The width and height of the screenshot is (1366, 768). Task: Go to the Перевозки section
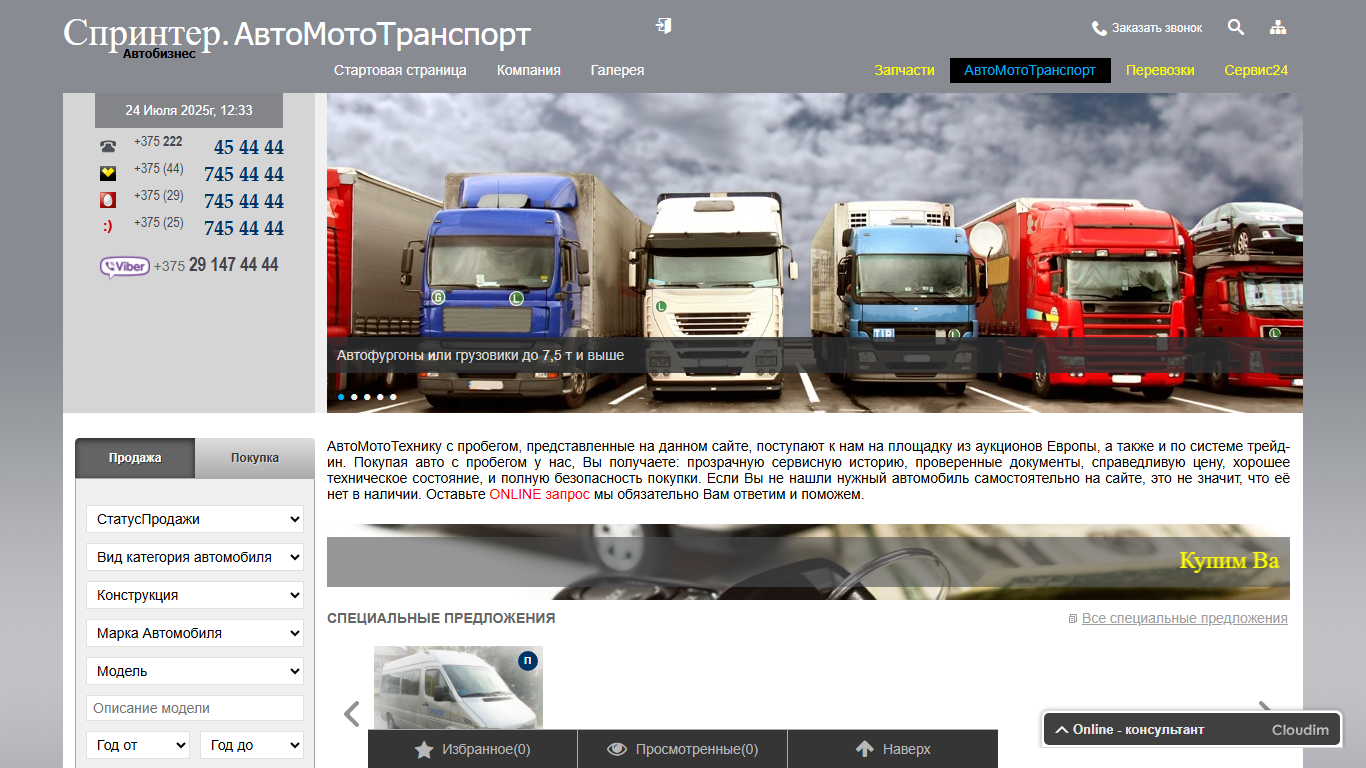click(x=1160, y=70)
